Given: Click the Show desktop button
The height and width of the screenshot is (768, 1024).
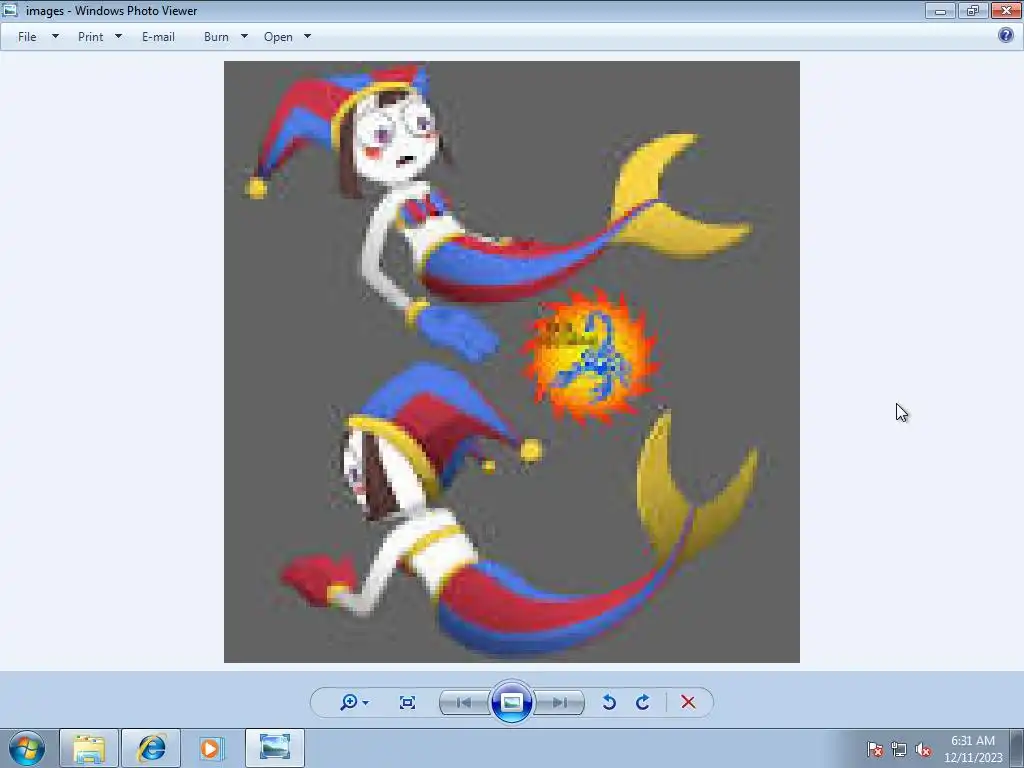Looking at the screenshot, I should pos(1017,748).
